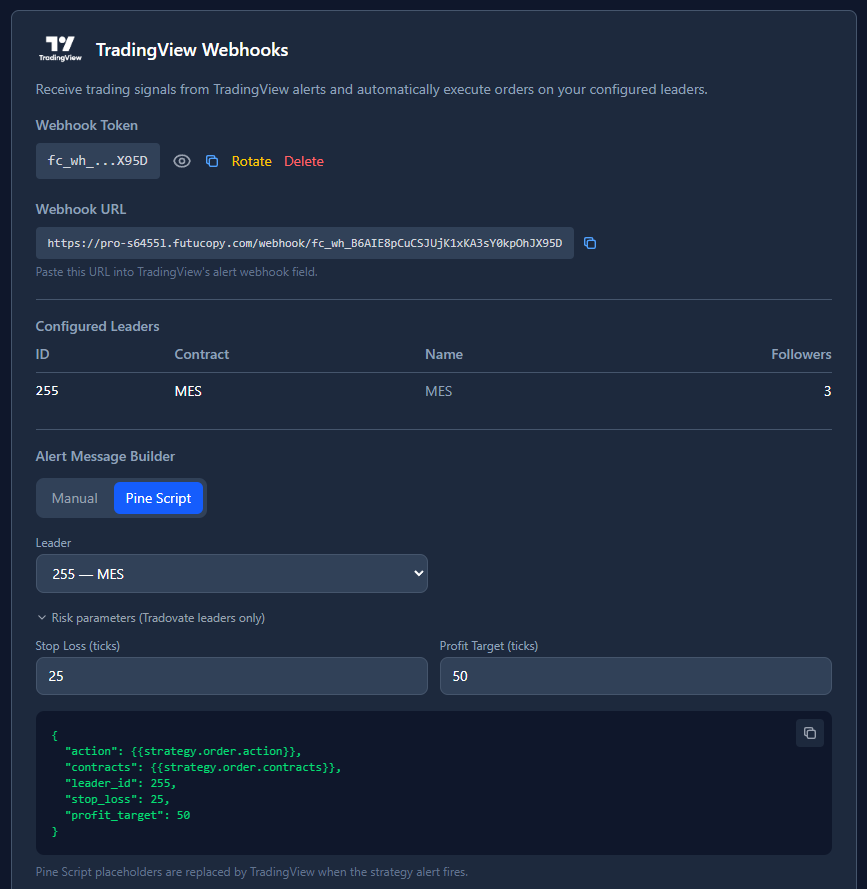Select the Profit Target value of 50
The image size is (867, 889).
(x=635, y=676)
